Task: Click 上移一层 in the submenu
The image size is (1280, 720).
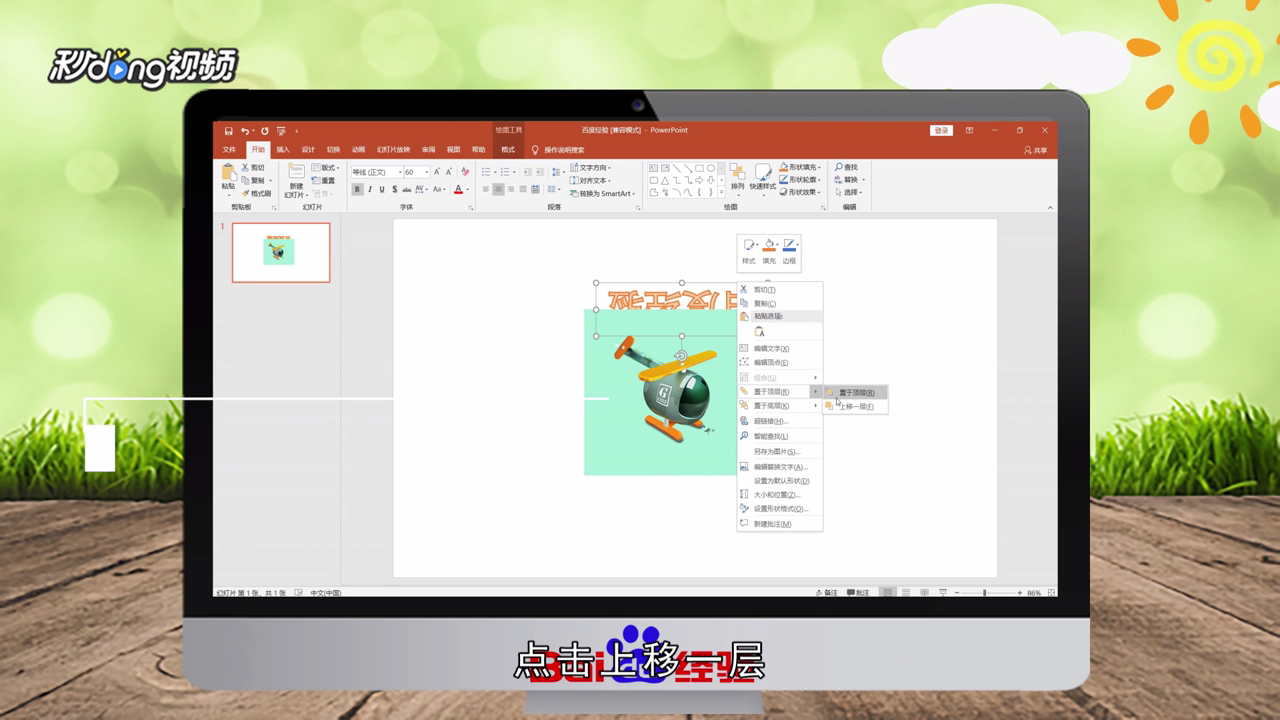Action: 856,406
